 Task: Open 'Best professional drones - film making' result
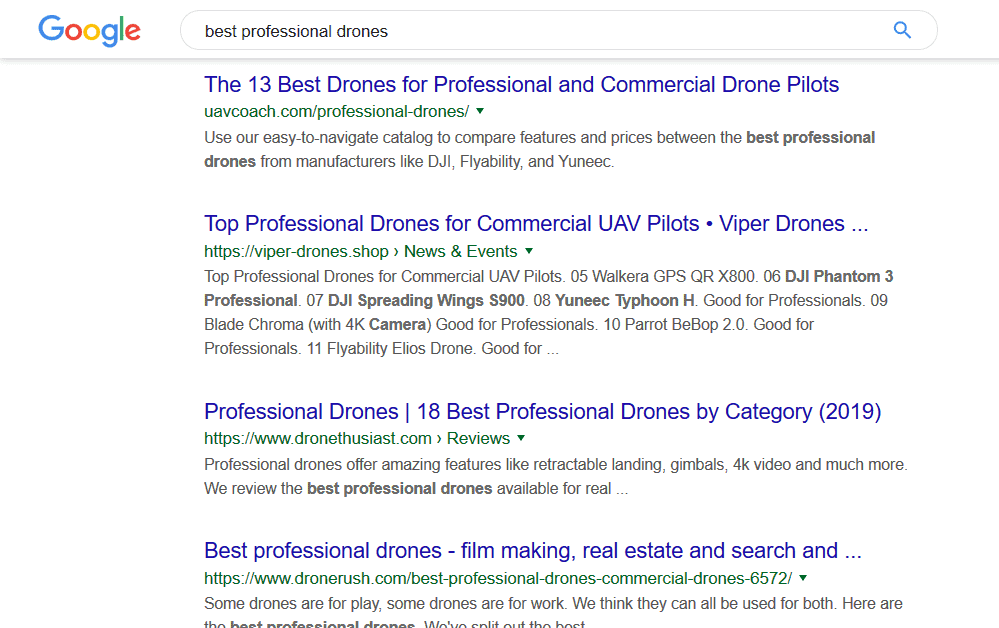pyautogui.click(x=532, y=550)
